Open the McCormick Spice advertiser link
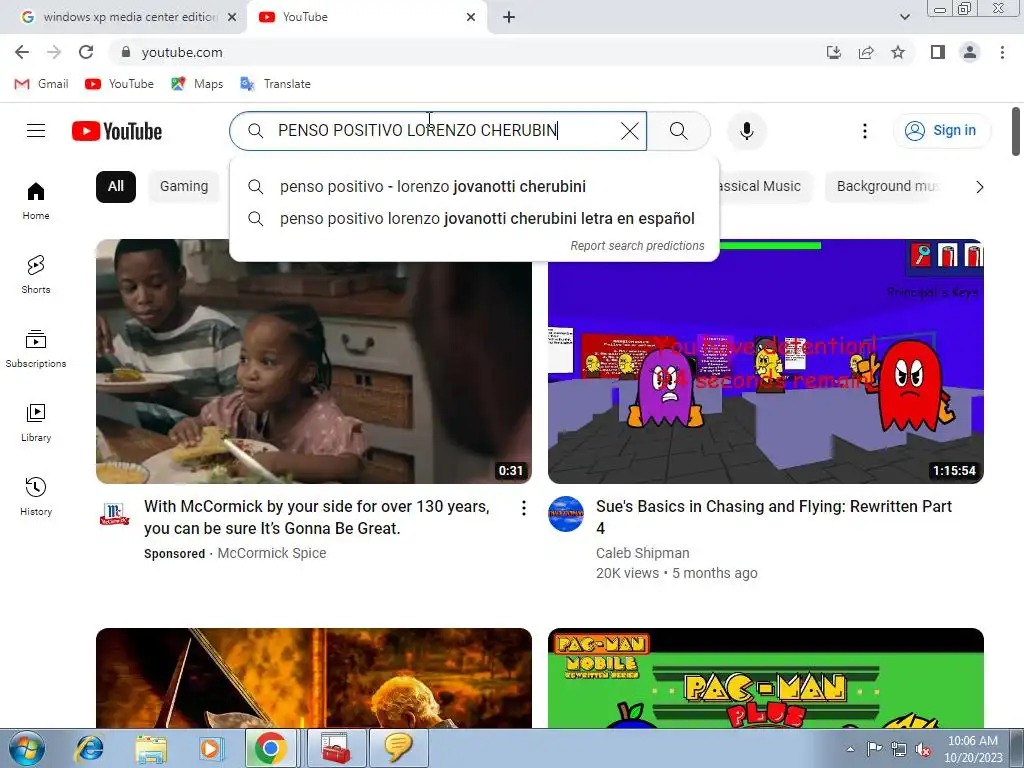 272,553
